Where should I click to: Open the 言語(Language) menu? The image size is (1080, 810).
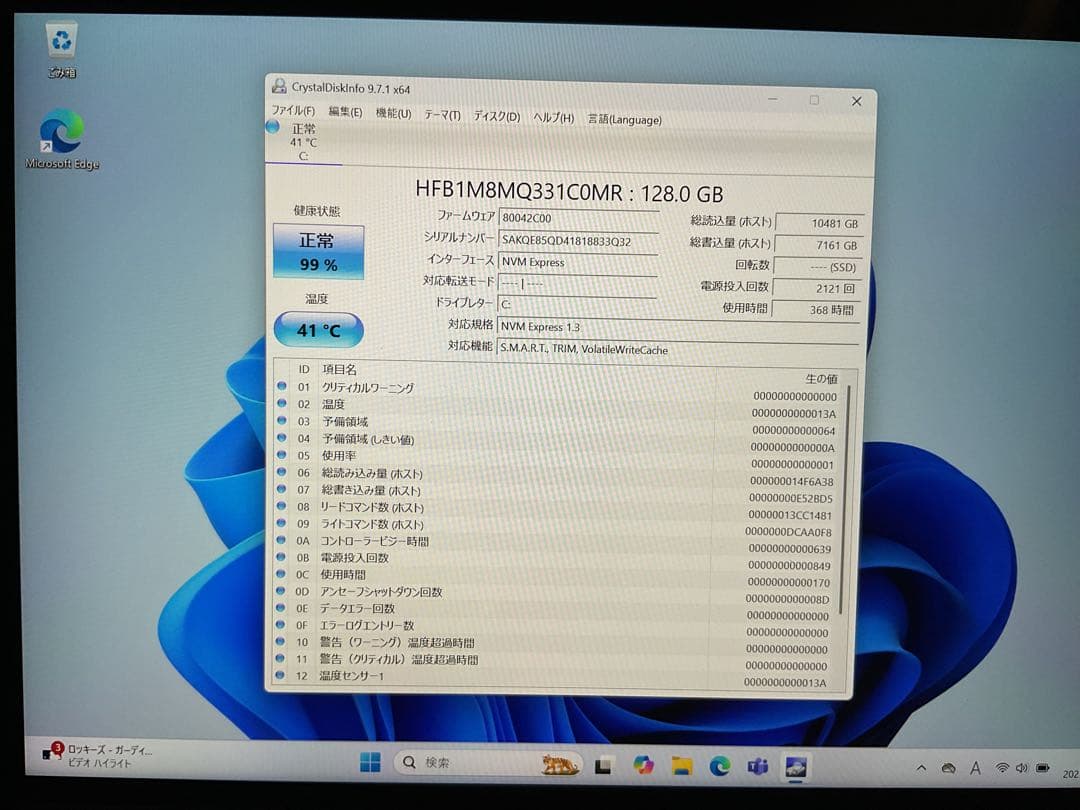pyautogui.click(x=624, y=119)
